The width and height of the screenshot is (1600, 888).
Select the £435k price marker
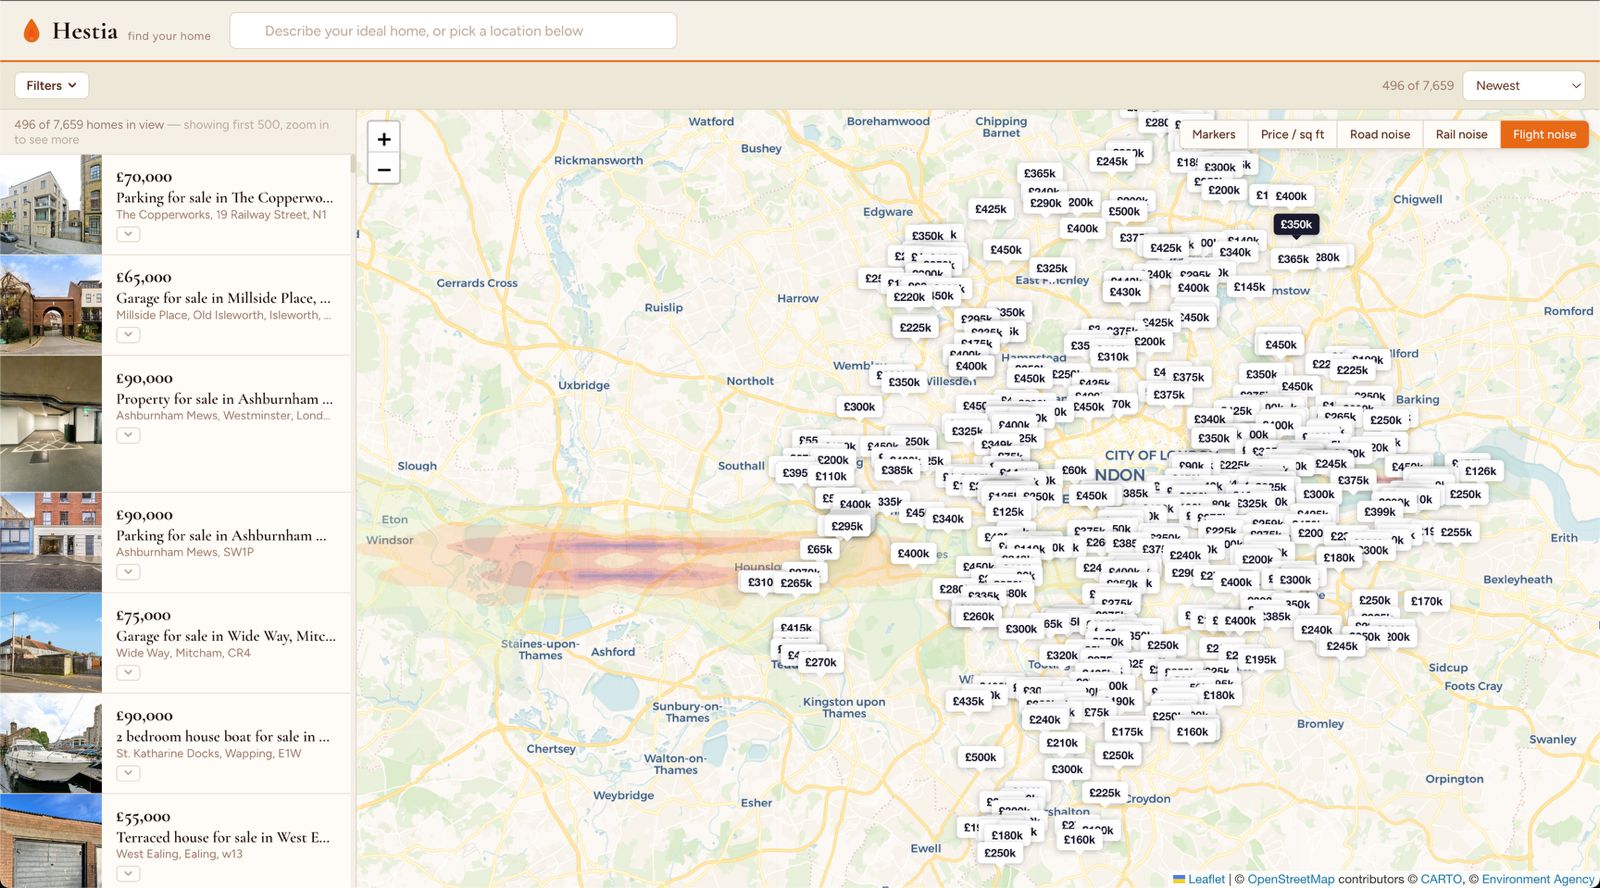click(968, 701)
